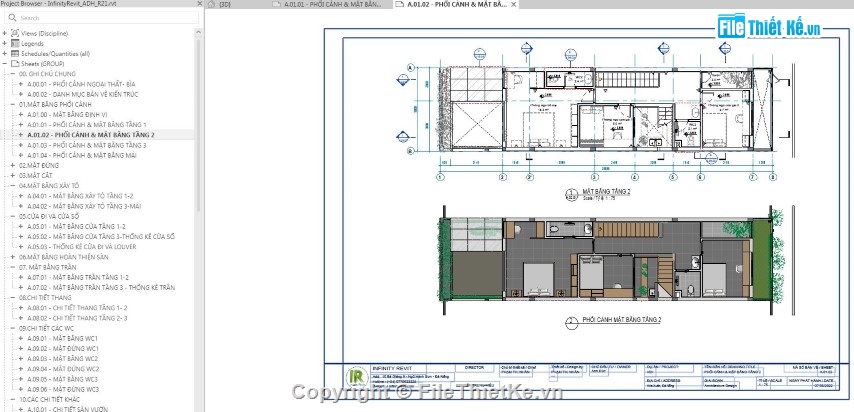Click sheet icon on A.01.02 tab

(400, 4)
